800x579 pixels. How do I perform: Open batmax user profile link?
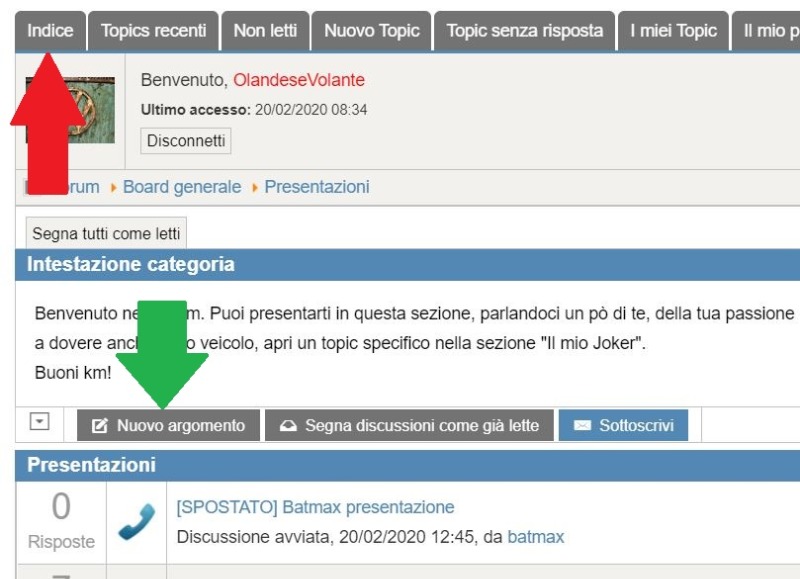[x=536, y=537]
